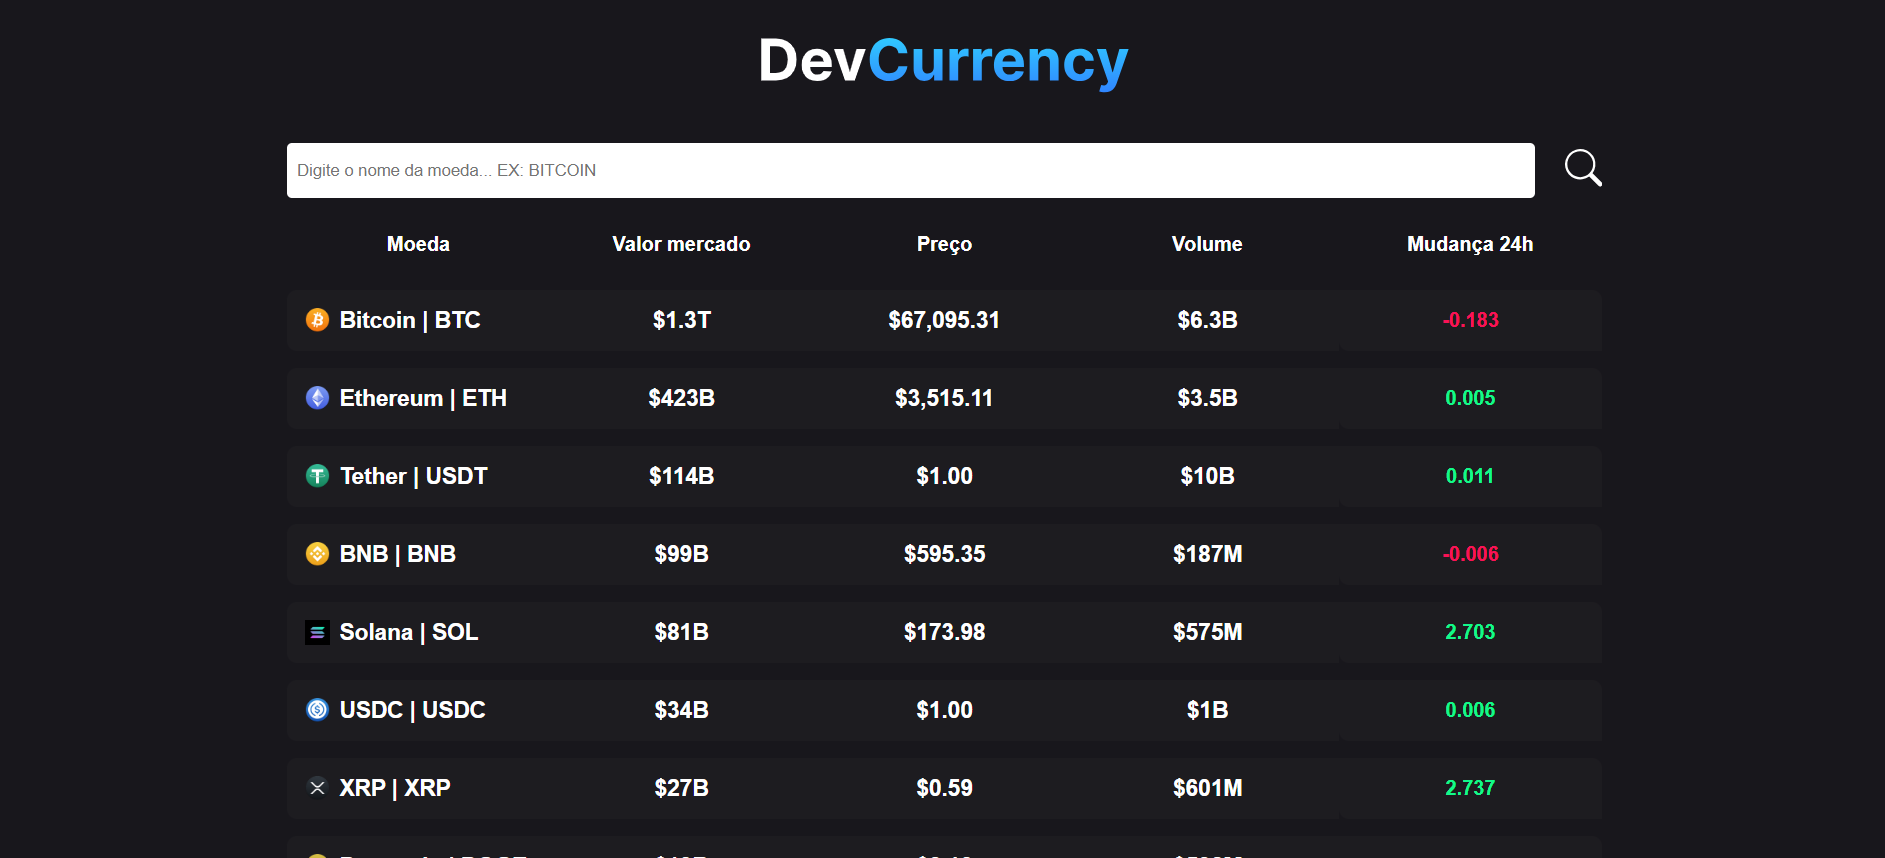Select BNB market cap $99B
1885x858 pixels.
pyautogui.click(x=682, y=554)
